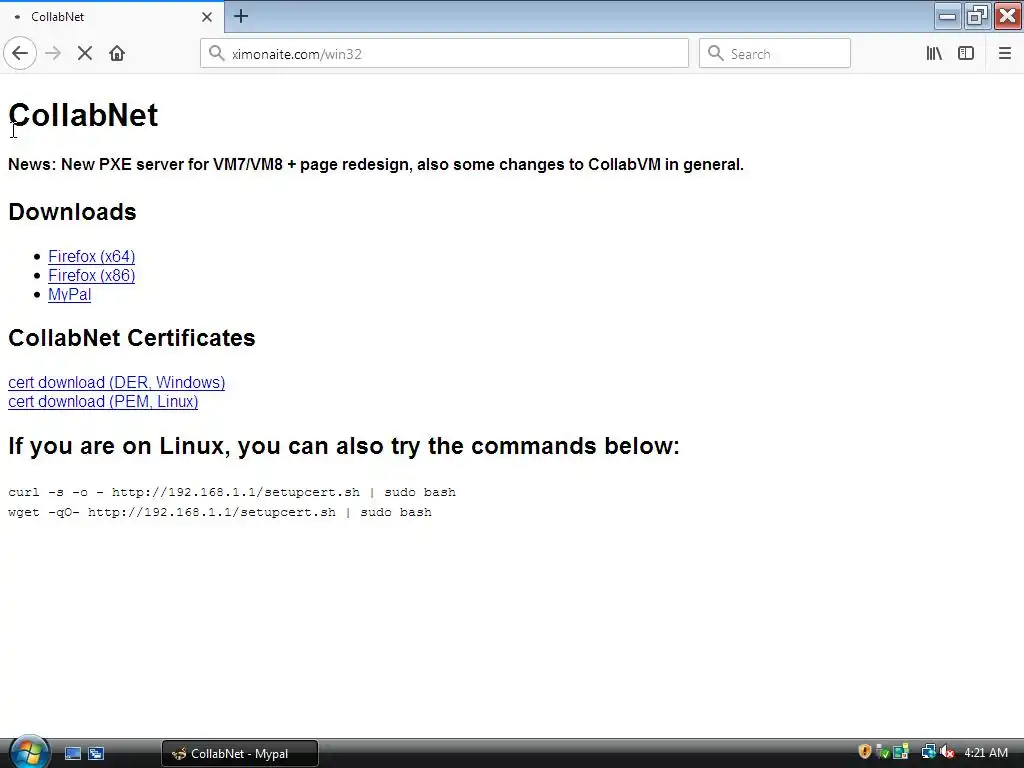
Task: Open the hamburger application menu
Action: (1005, 54)
